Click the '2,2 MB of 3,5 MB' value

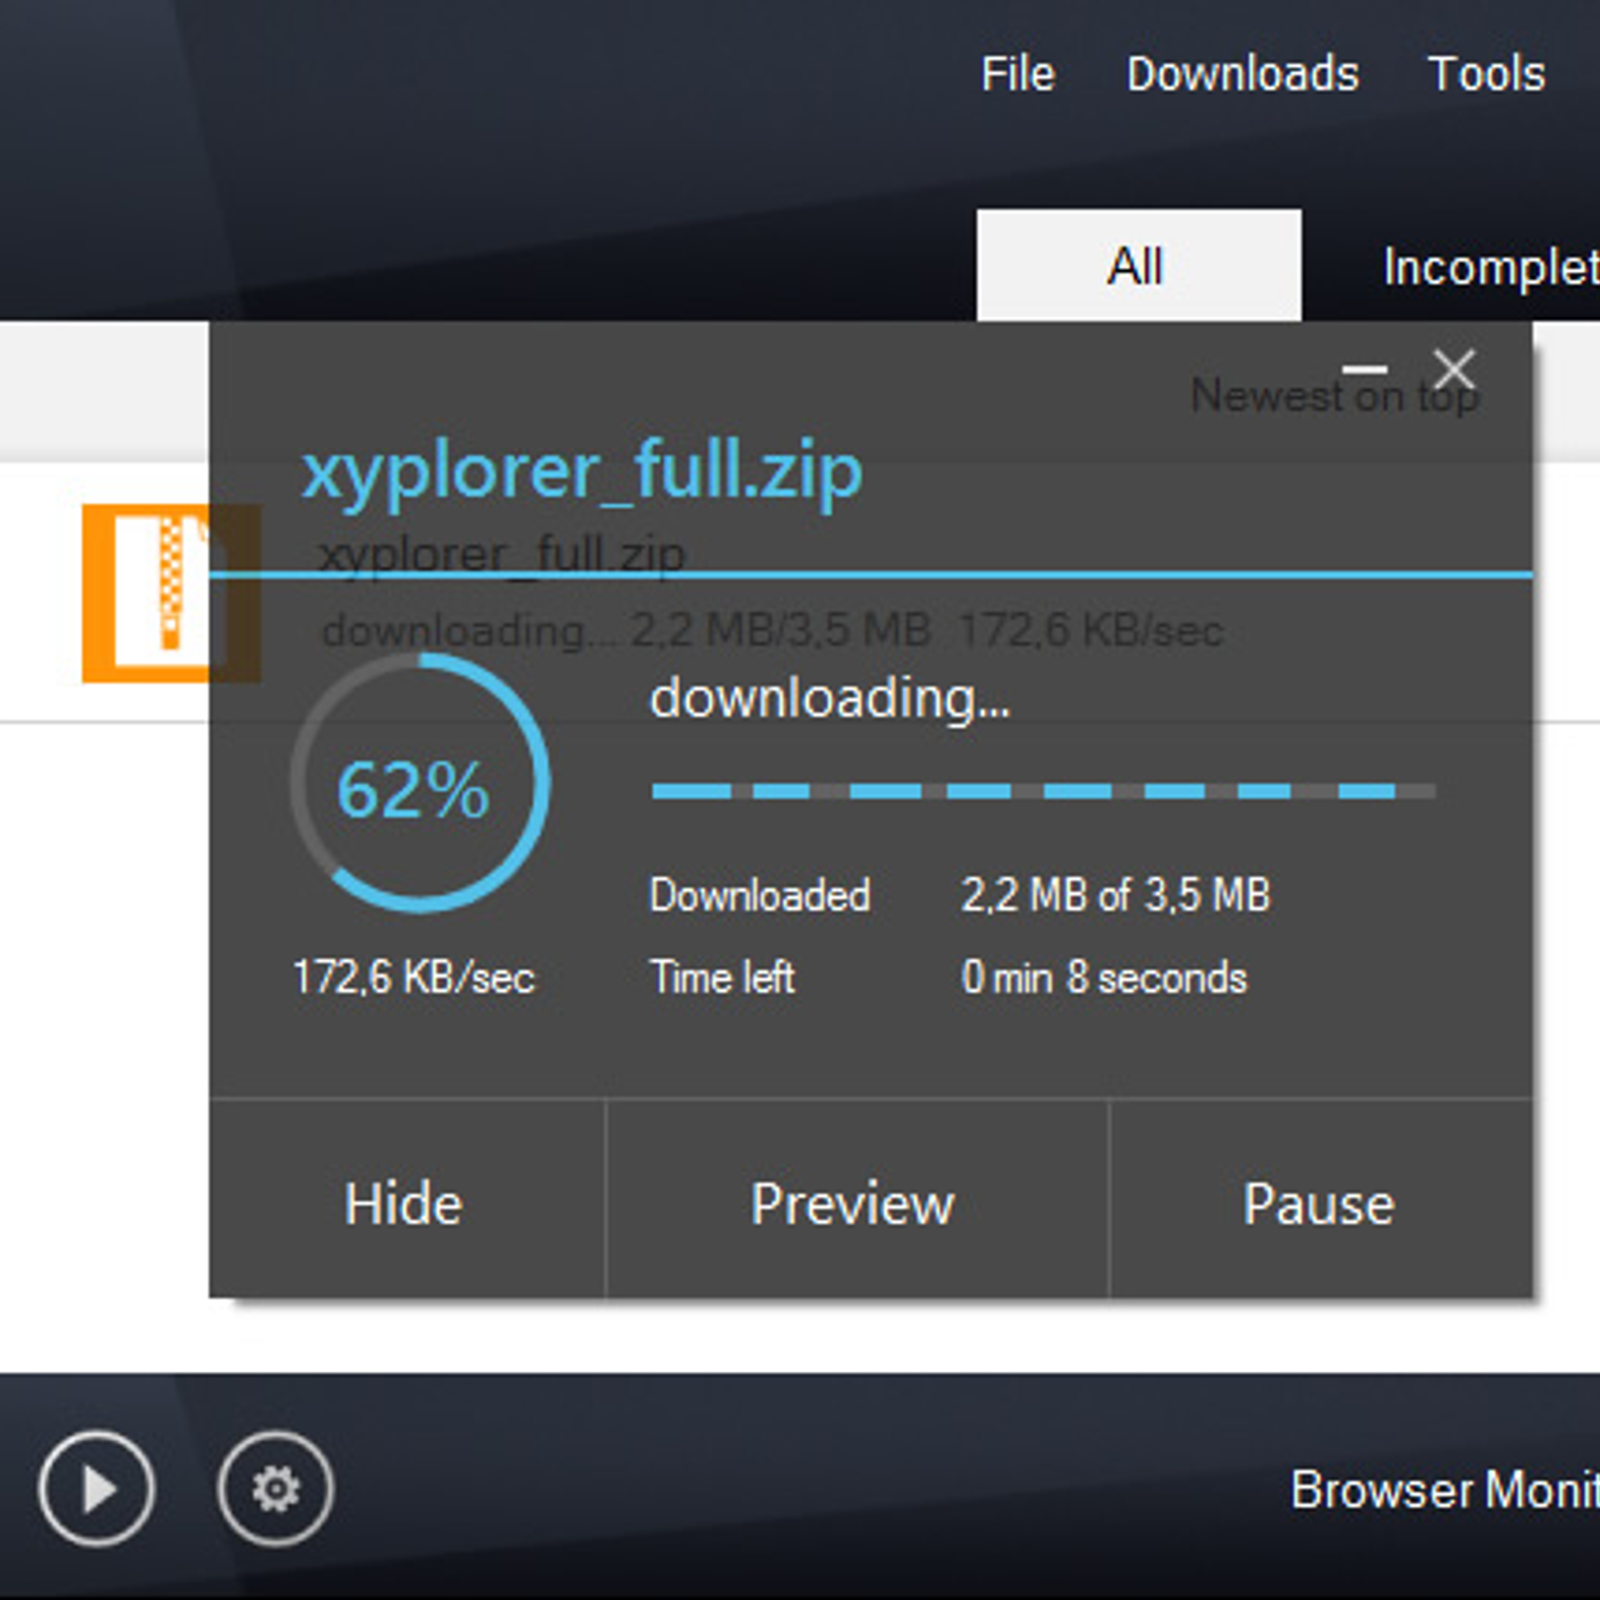[x=1115, y=895]
